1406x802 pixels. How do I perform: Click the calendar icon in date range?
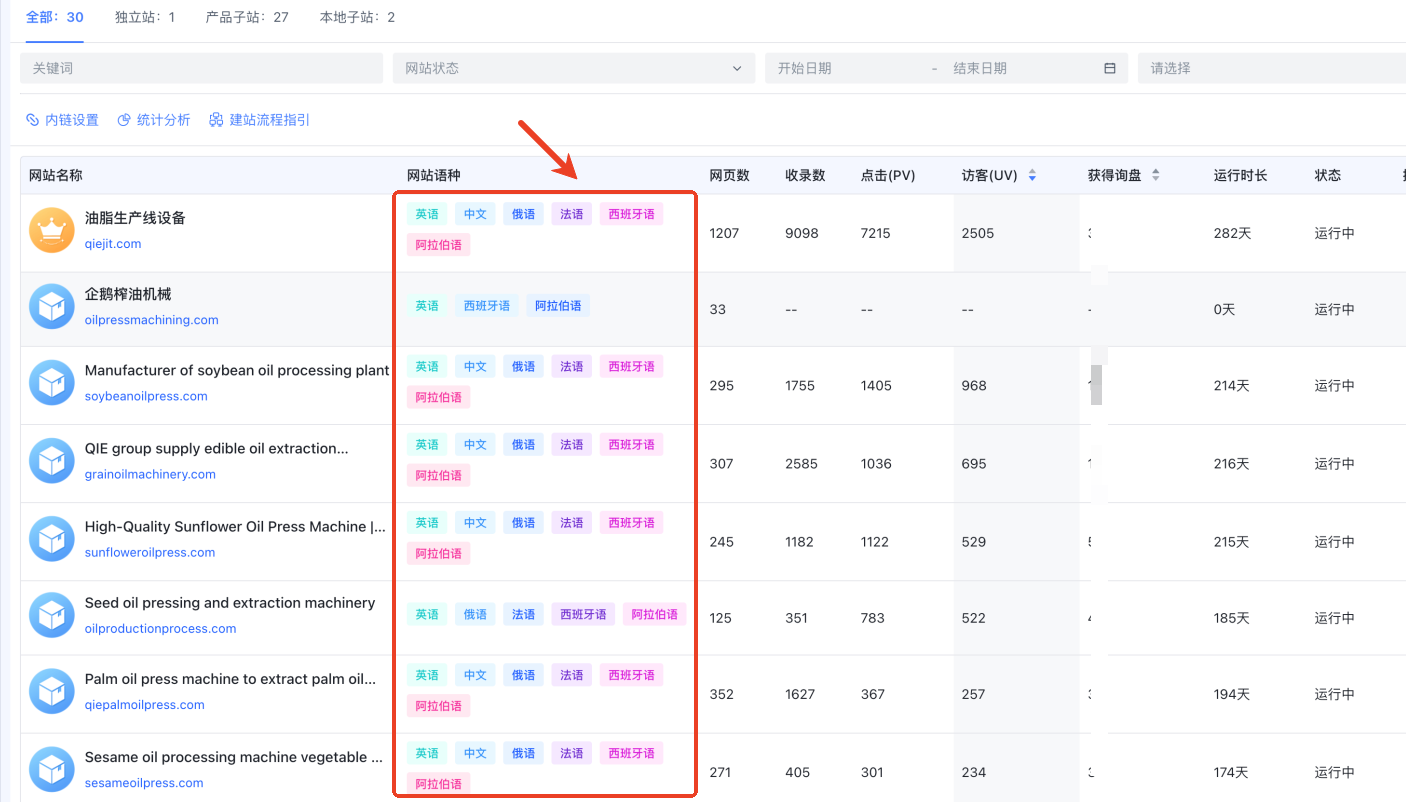[1109, 68]
